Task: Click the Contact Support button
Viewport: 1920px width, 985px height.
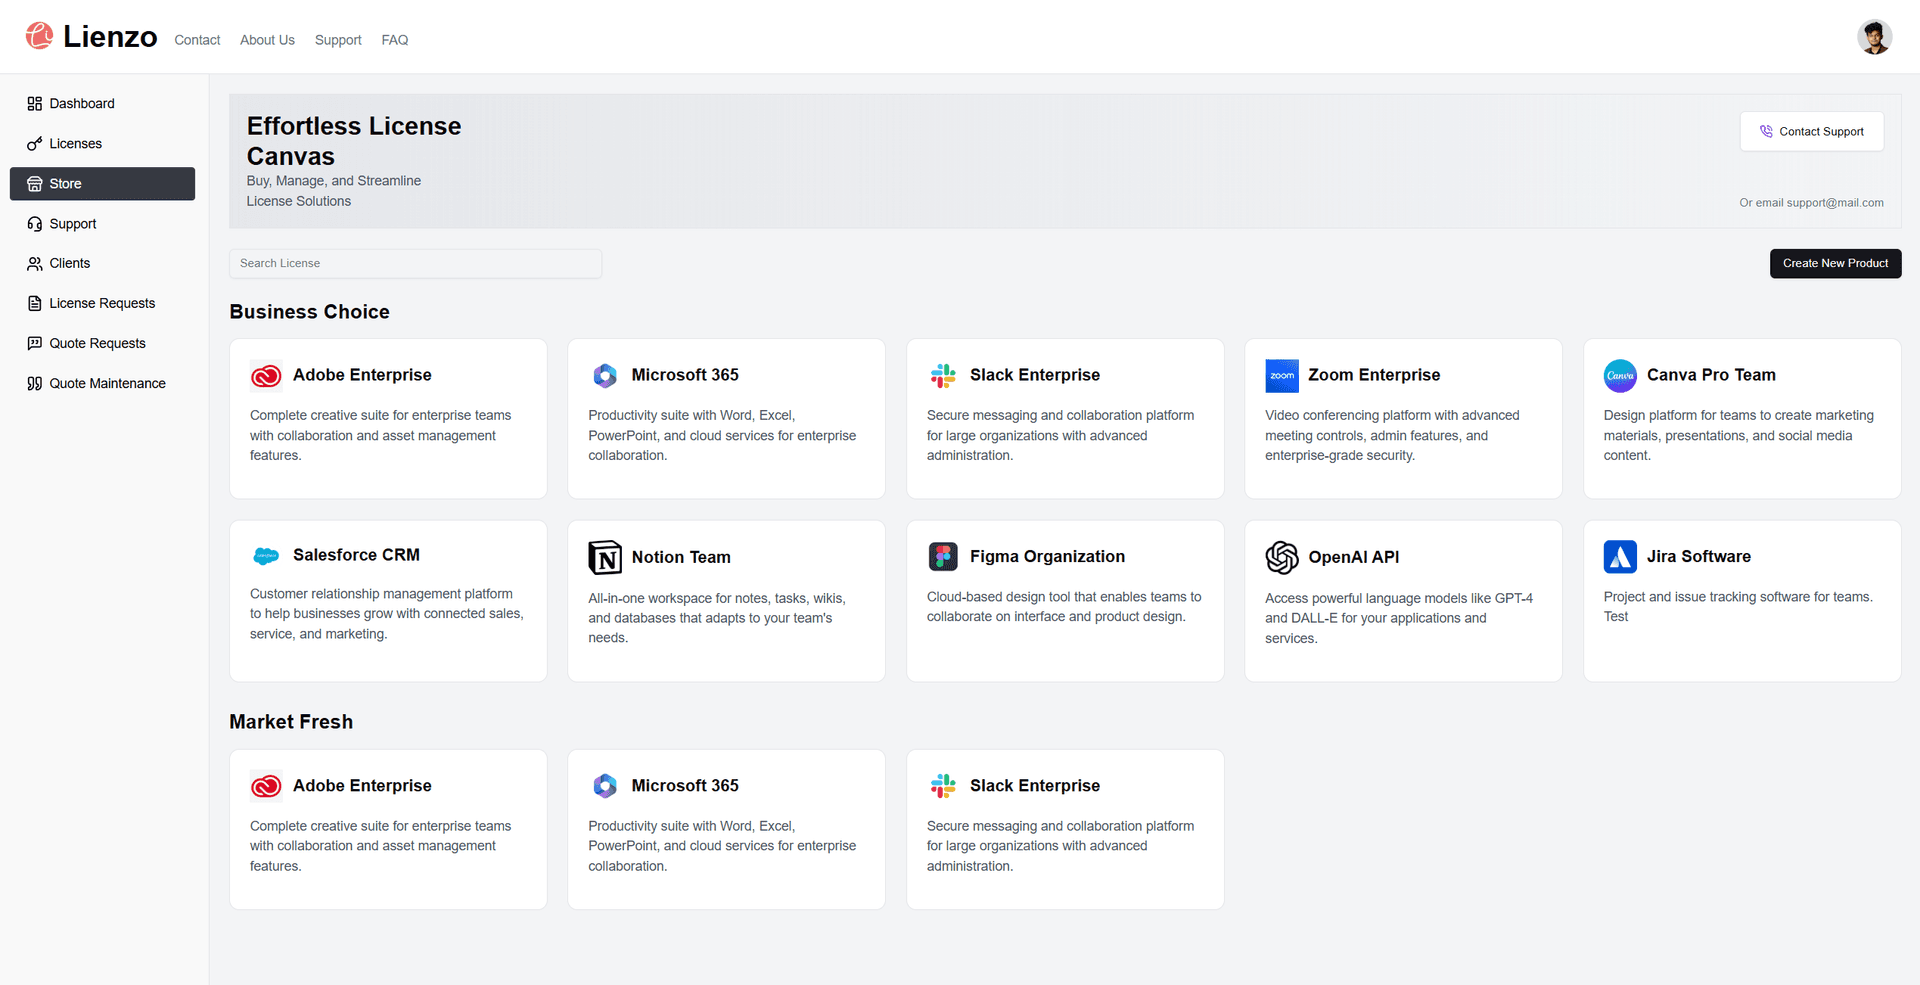Action: click(x=1811, y=131)
